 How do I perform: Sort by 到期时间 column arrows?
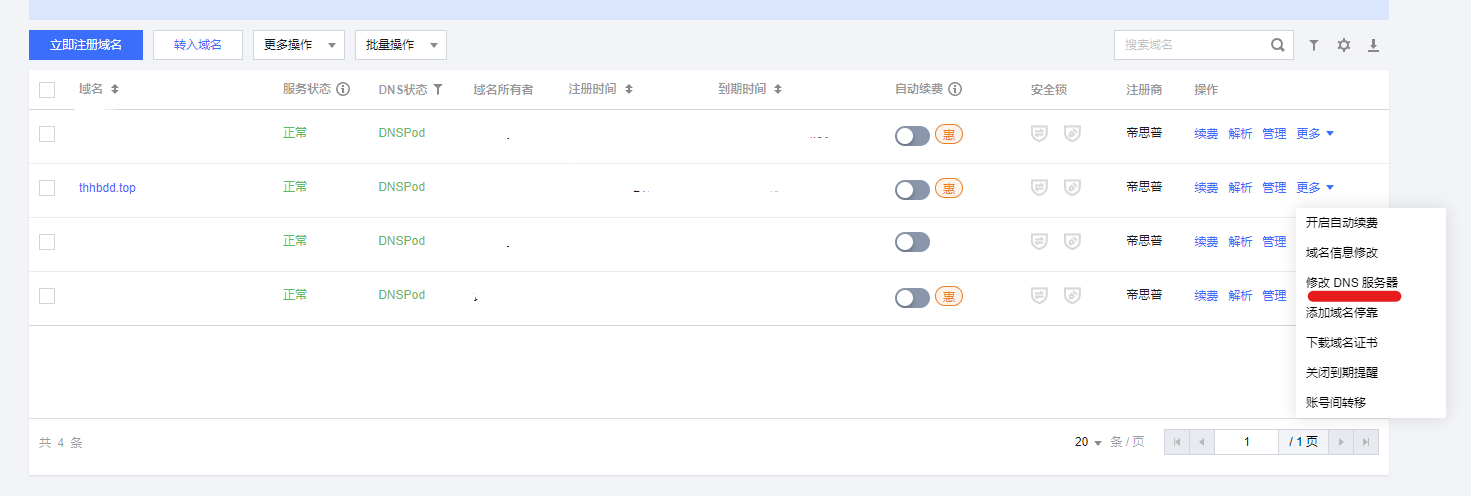(x=777, y=89)
